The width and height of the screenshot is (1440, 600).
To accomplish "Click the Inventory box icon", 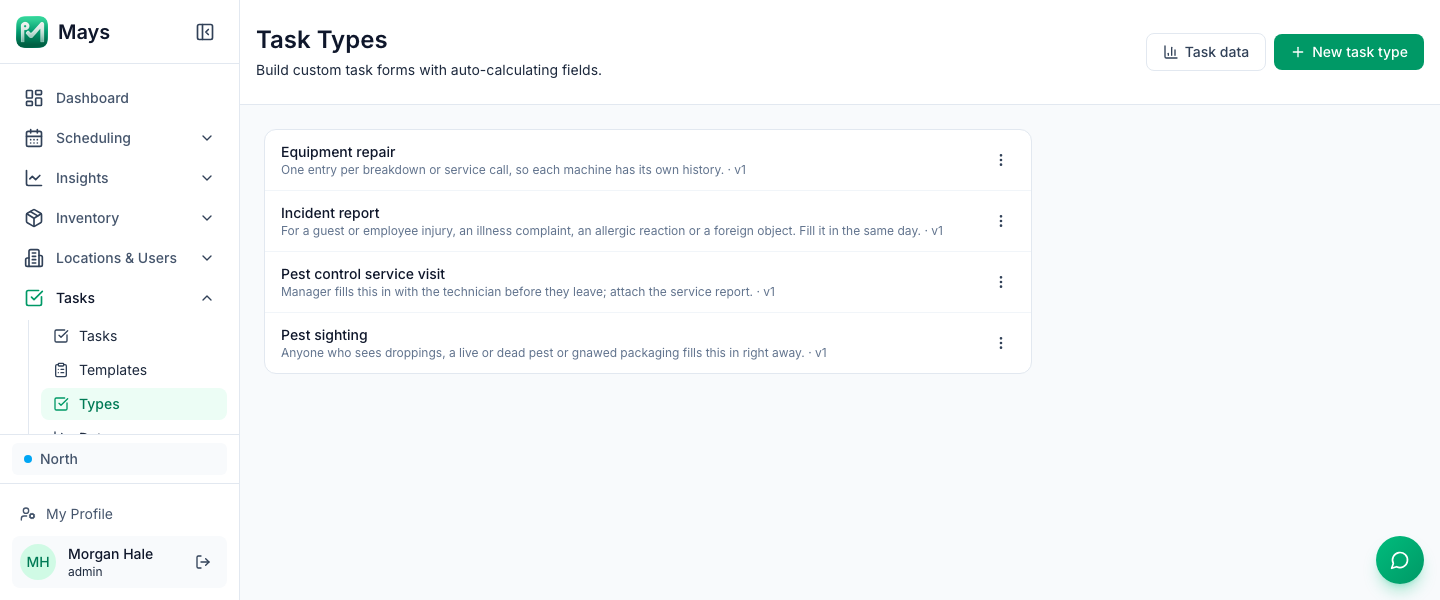I will pyautogui.click(x=34, y=218).
